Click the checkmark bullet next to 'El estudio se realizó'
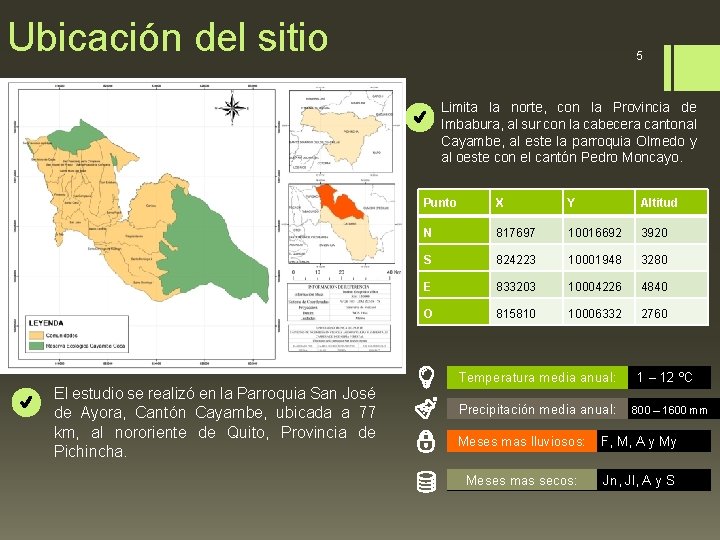The height and width of the screenshot is (540, 720). point(26,402)
